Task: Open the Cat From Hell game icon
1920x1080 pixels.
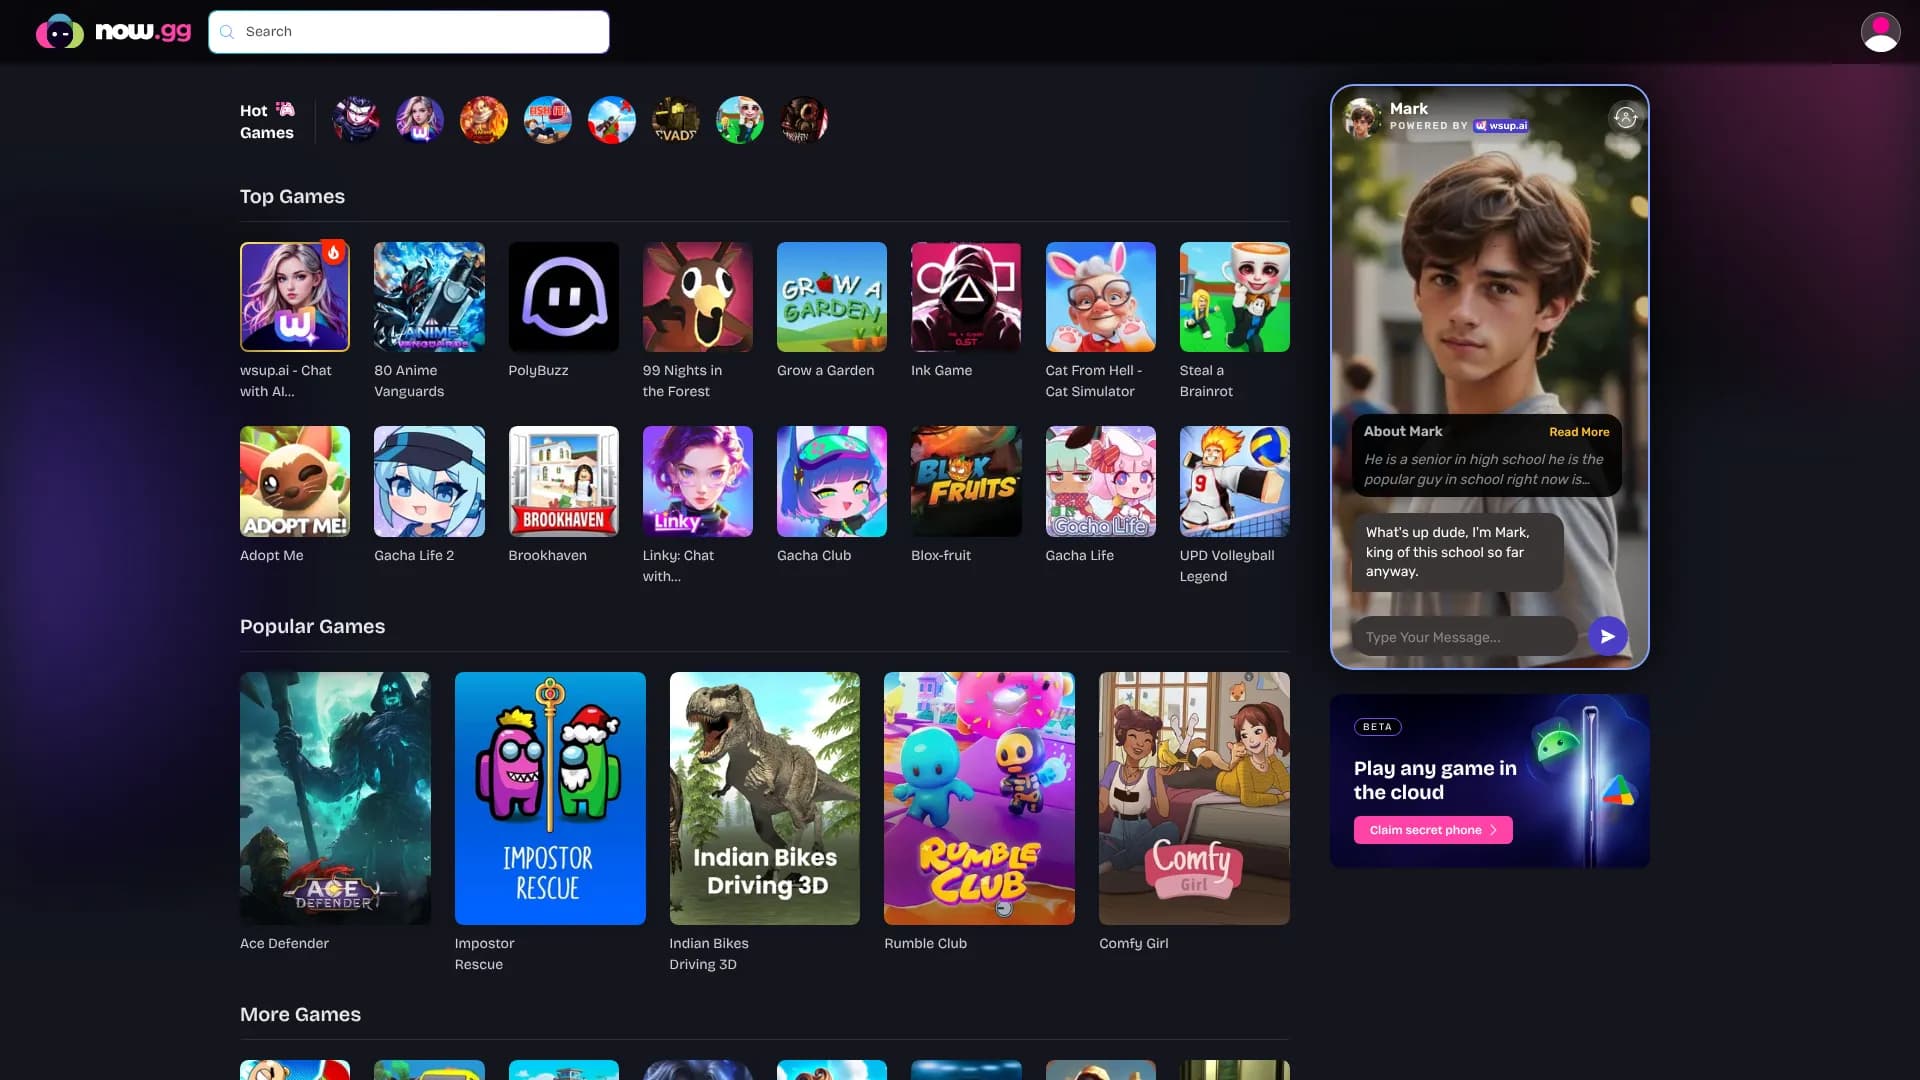Action: click(1101, 297)
